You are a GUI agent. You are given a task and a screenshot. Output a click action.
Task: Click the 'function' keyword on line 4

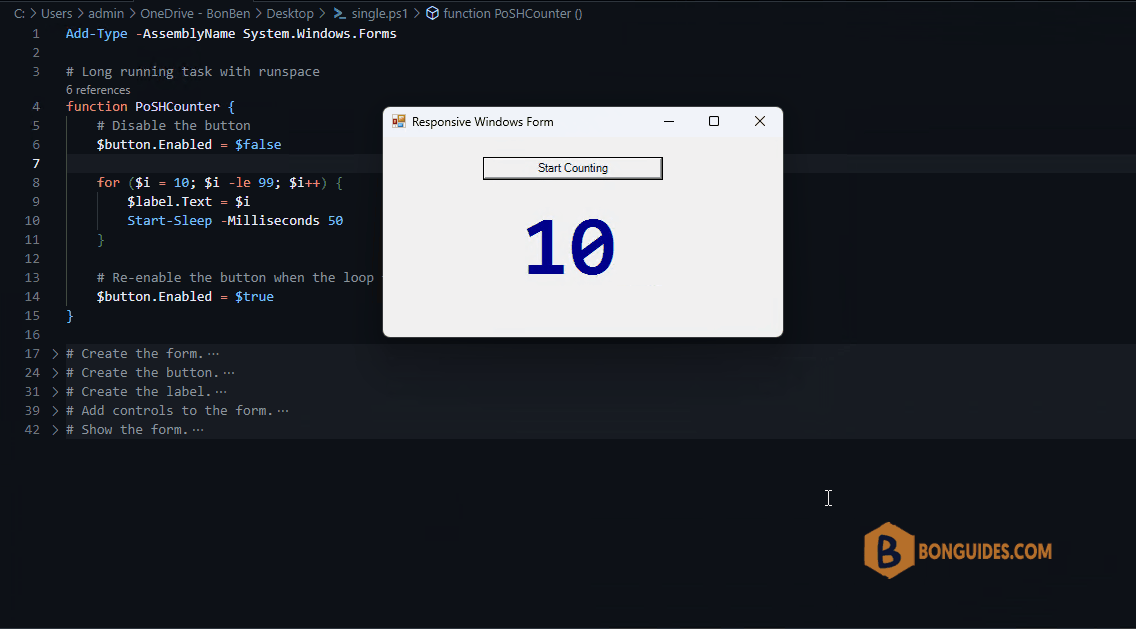tap(96, 106)
